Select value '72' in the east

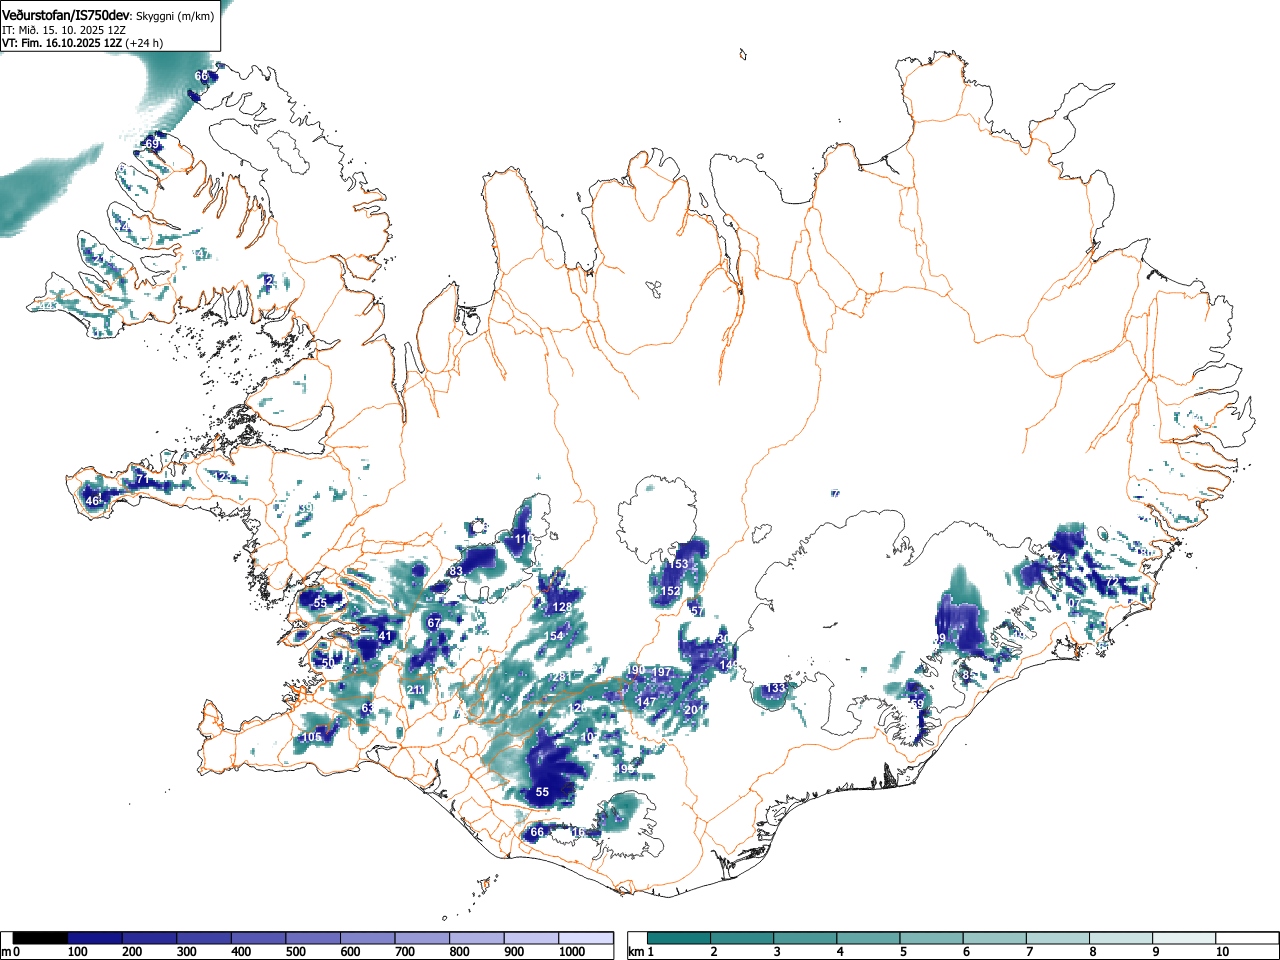pos(1112,581)
